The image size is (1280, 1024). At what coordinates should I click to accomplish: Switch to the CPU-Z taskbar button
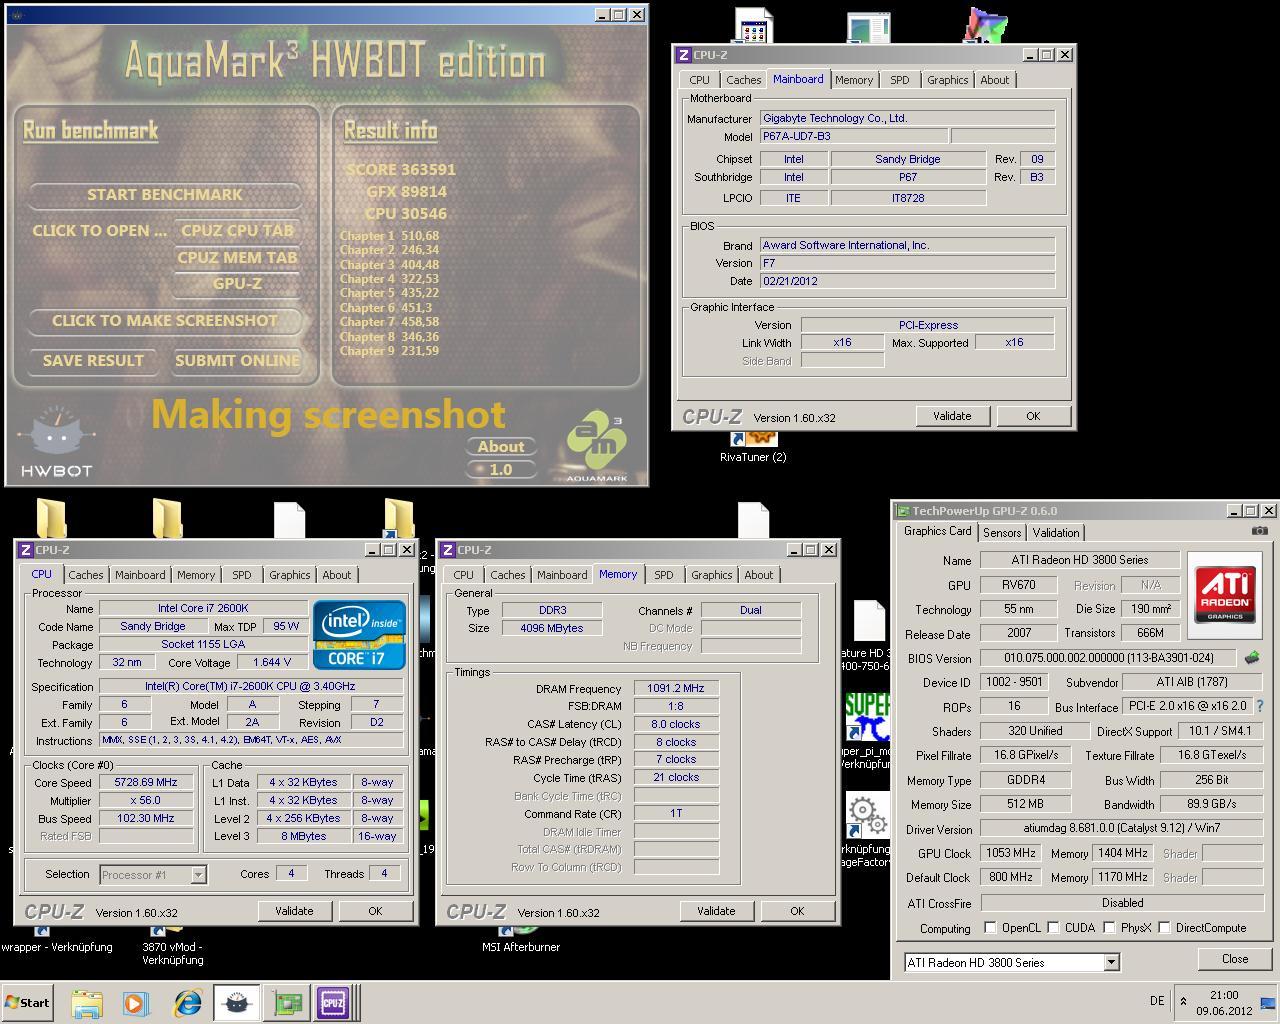334,1003
